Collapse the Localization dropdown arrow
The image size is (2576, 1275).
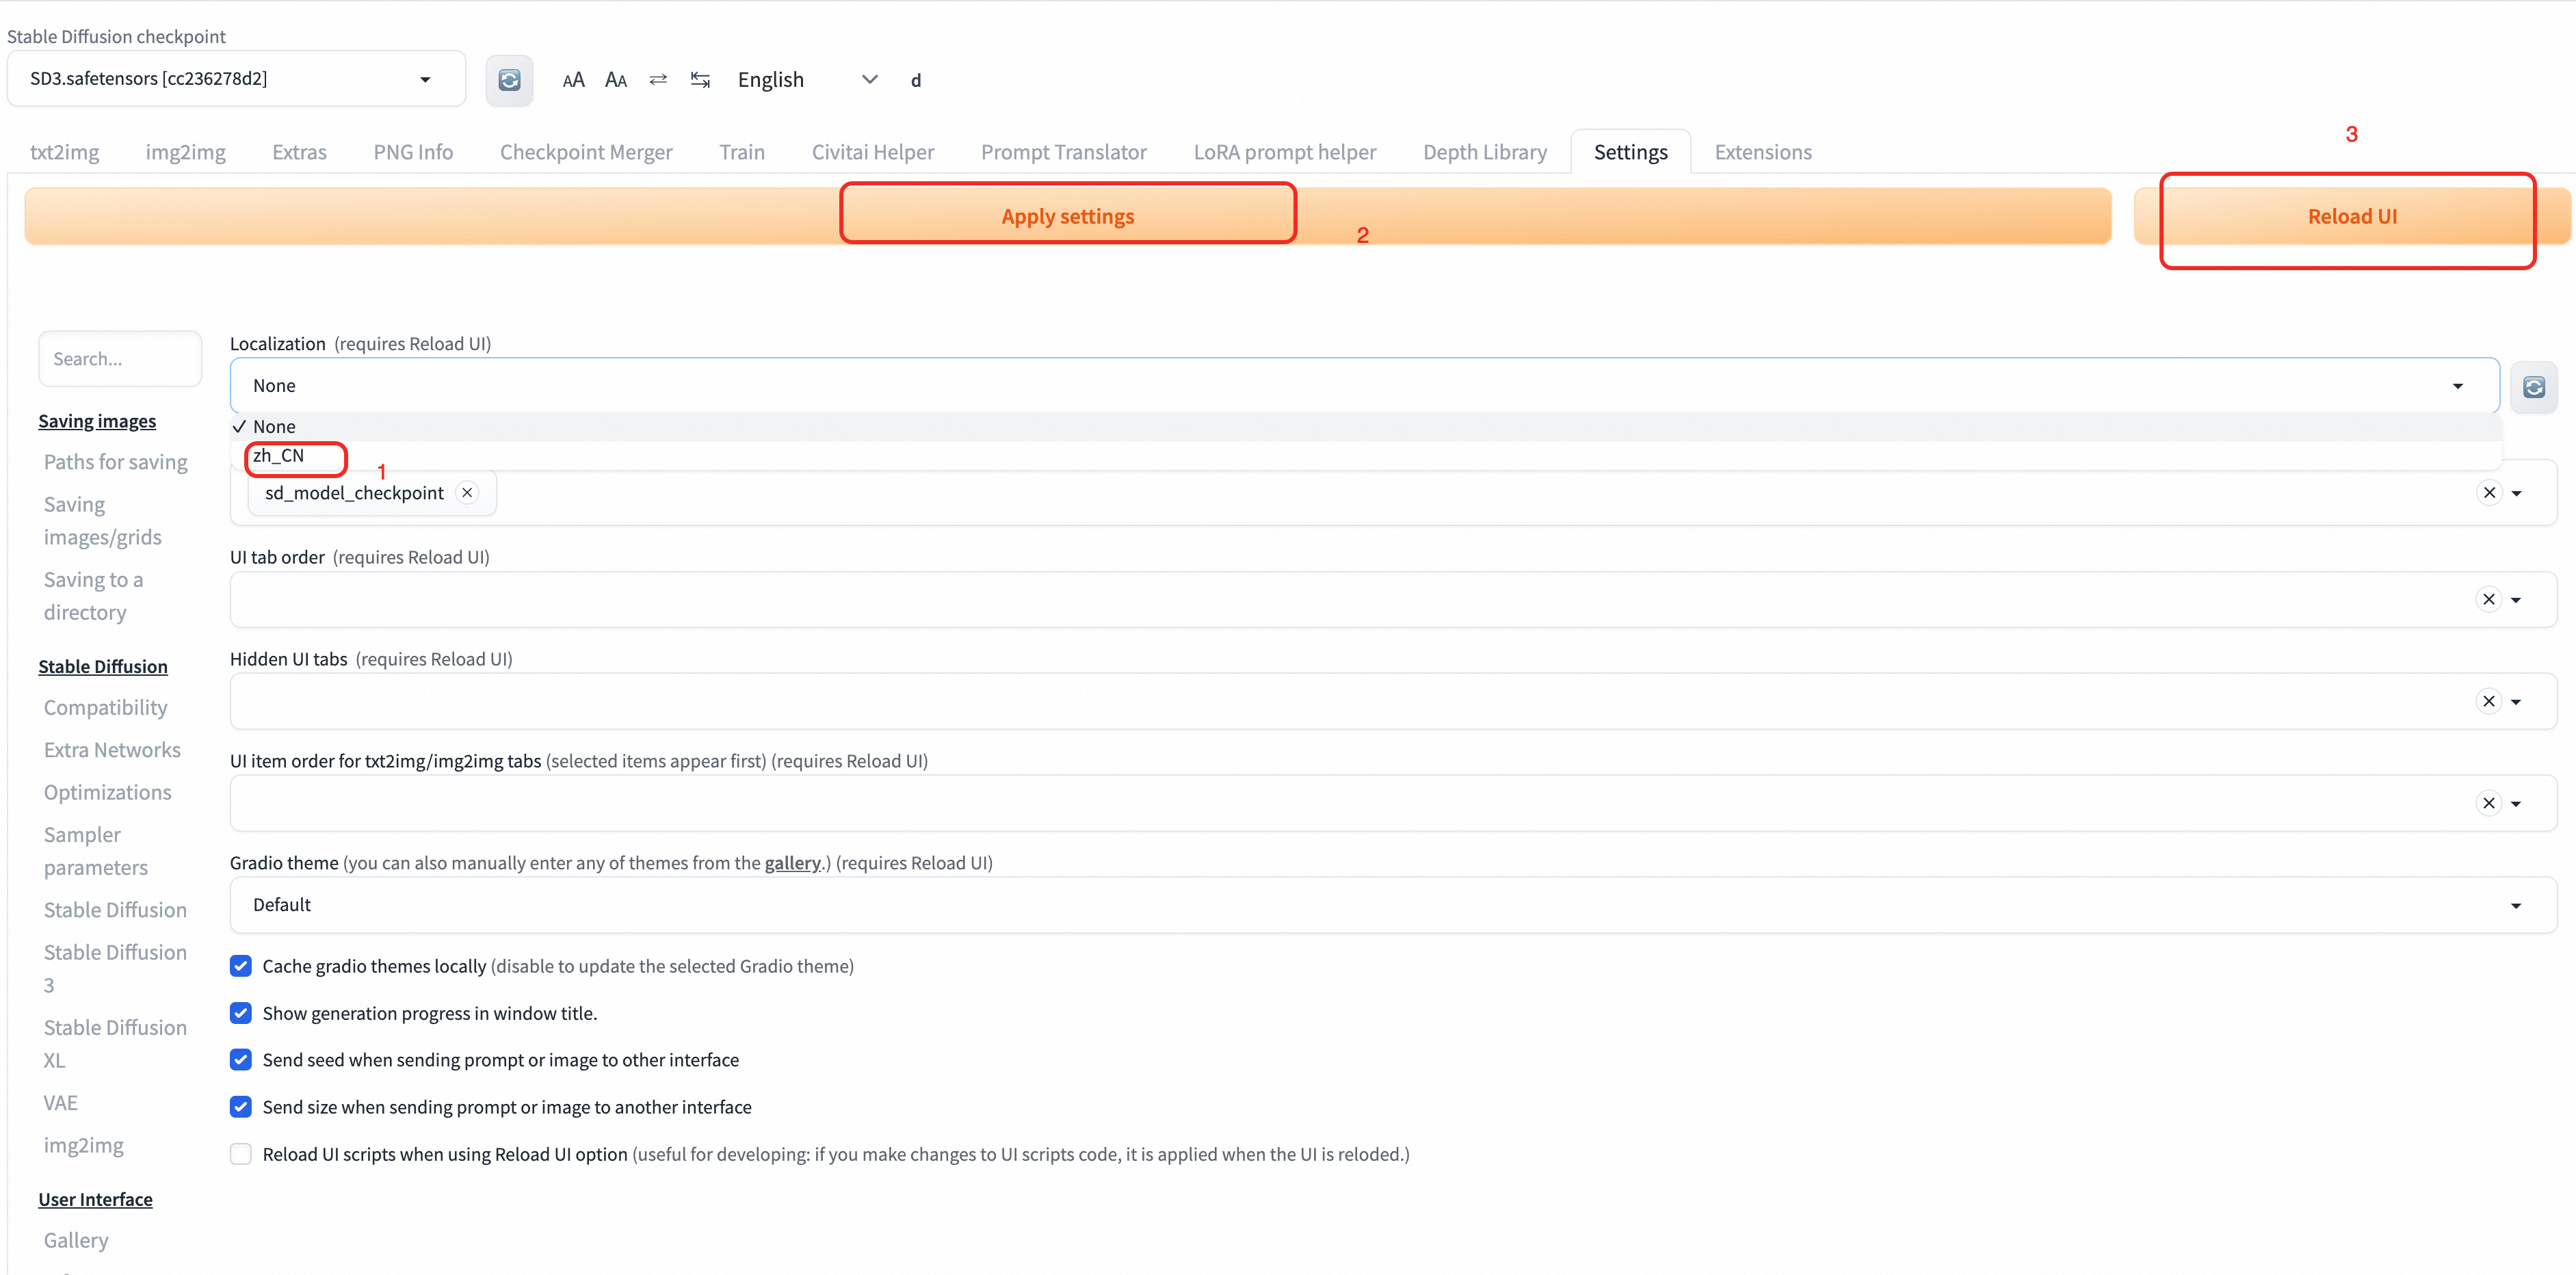point(2458,386)
